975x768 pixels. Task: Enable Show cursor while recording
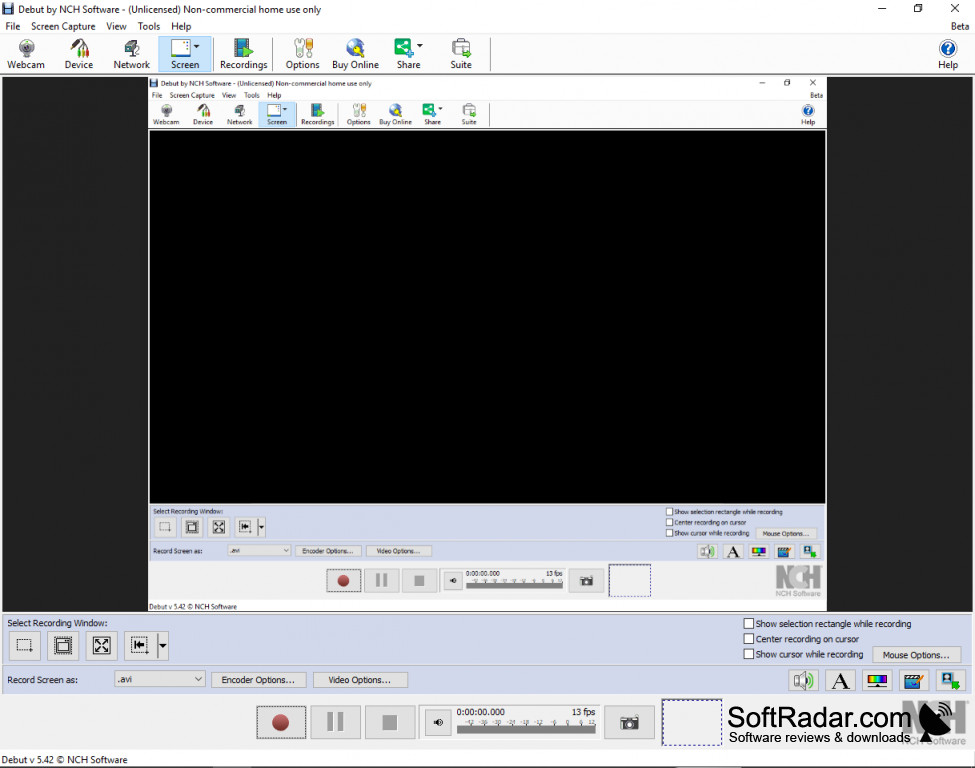pos(749,654)
